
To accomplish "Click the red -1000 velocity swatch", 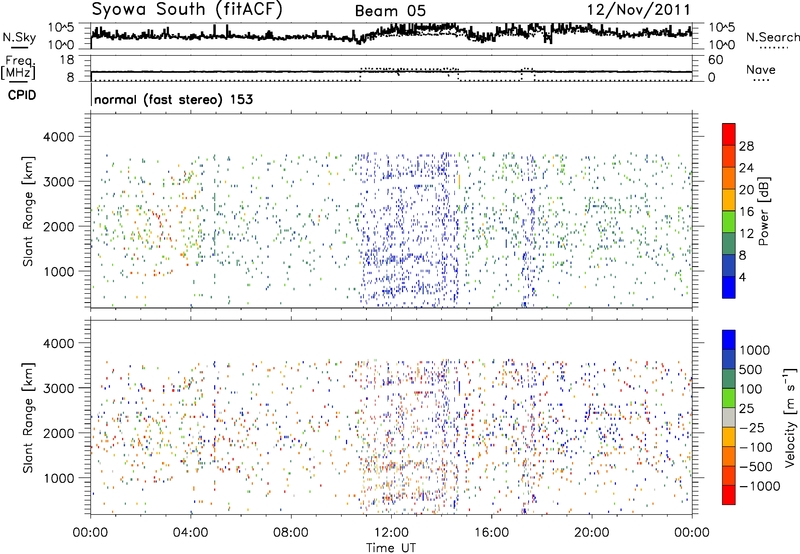I will [729, 495].
